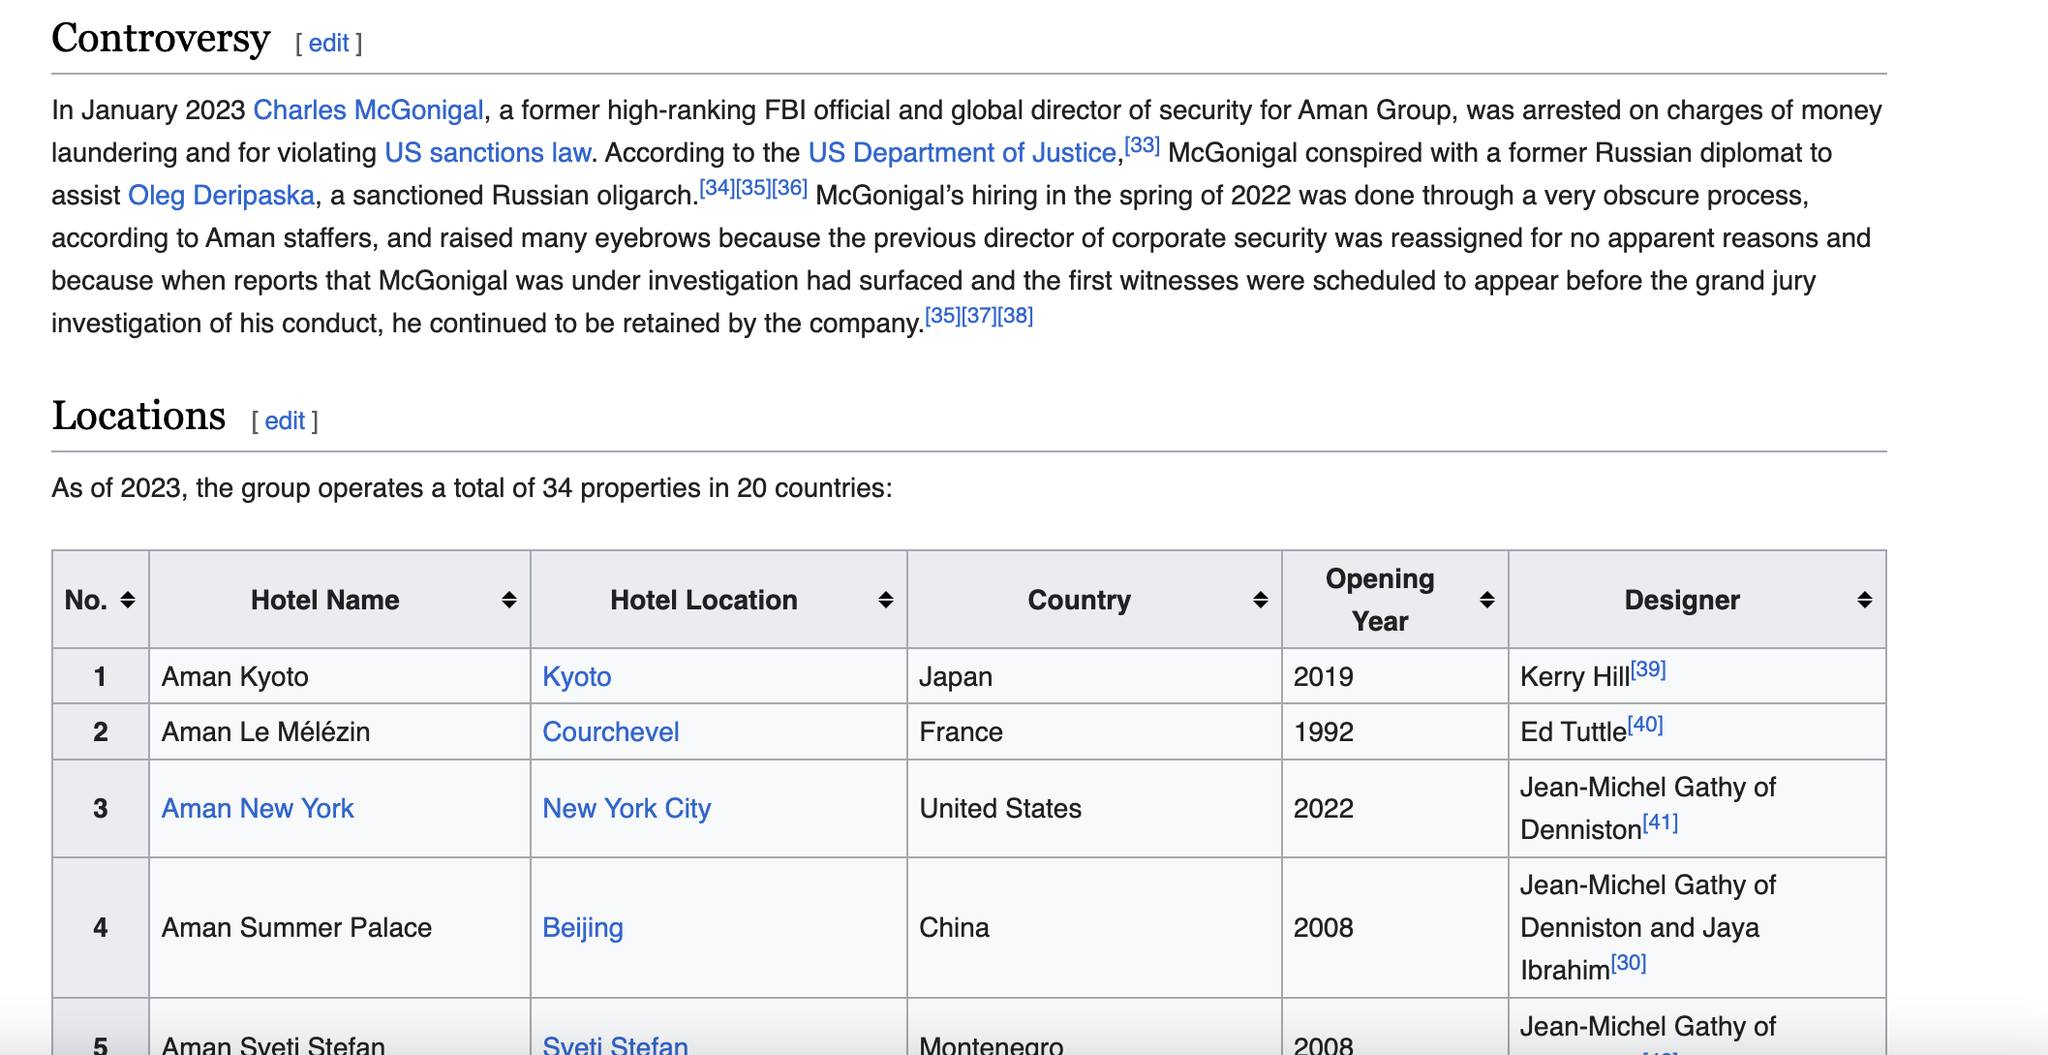Image resolution: width=2048 pixels, height=1055 pixels.
Task: Sort table by Country column arrows
Action: [x=1260, y=600]
